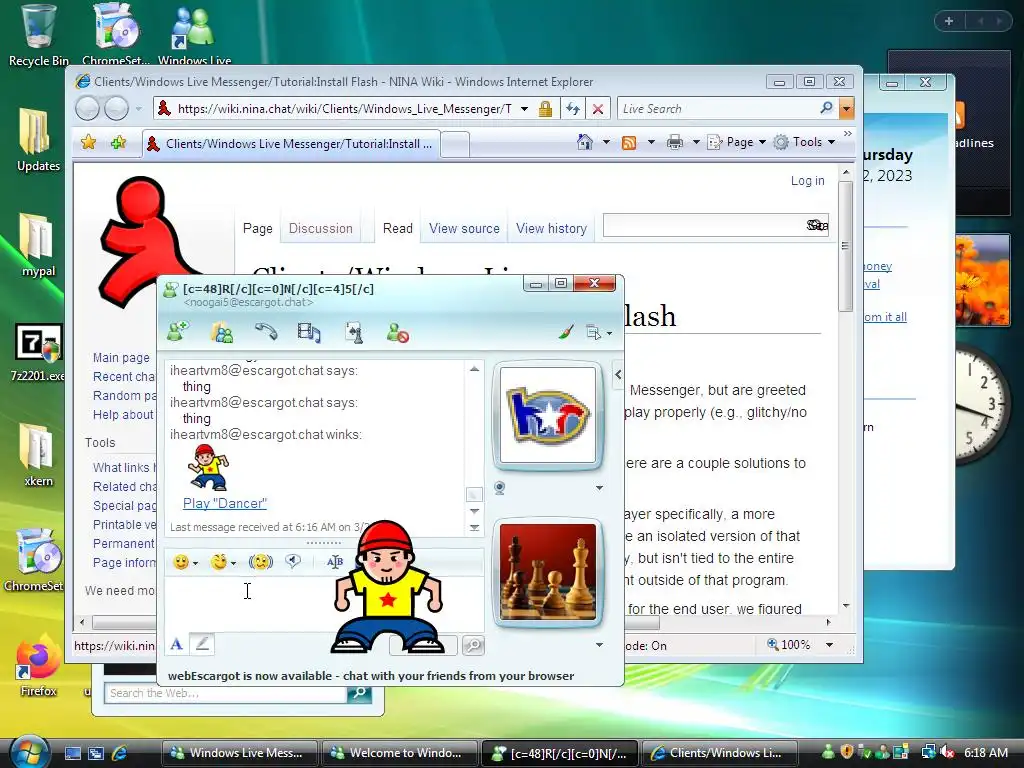The width and height of the screenshot is (1024, 768).
Task: Open emoticon dropdown arrow
Action: 195,563
